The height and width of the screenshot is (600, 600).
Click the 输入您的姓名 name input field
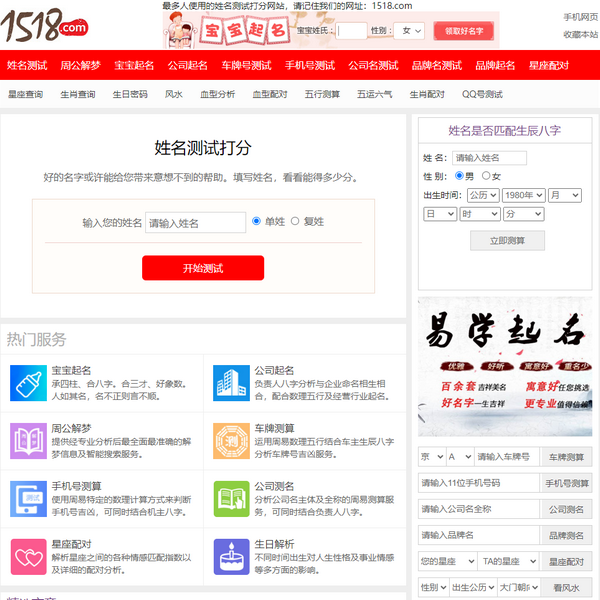point(195,223)
